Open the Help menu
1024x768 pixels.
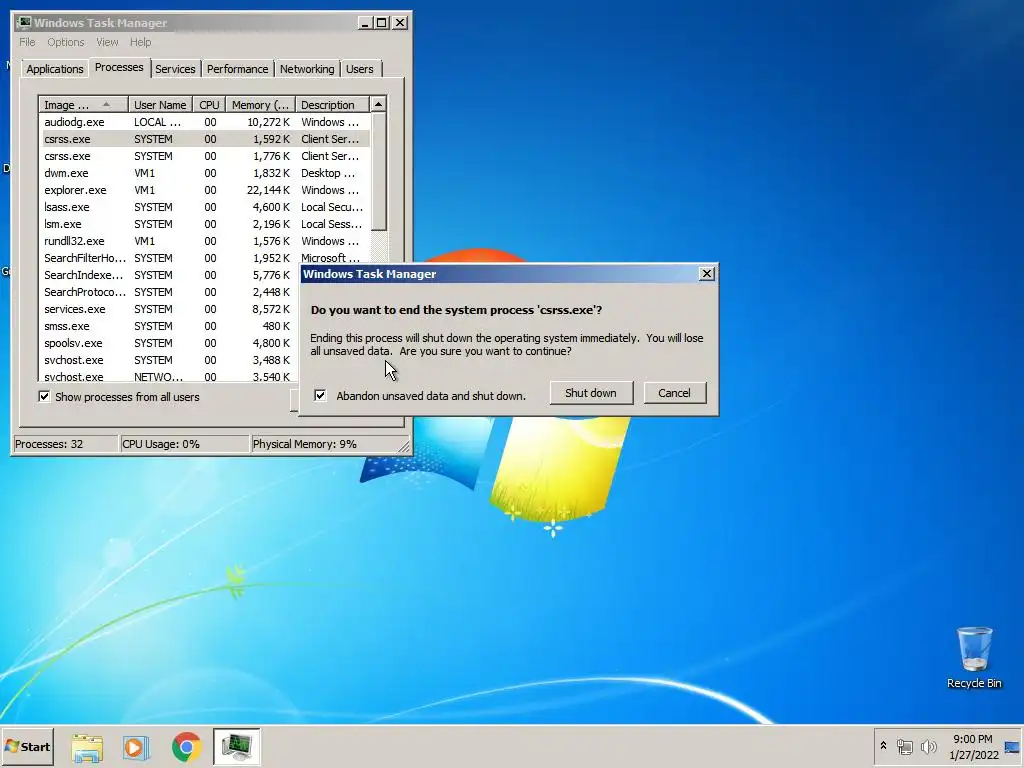140,42
